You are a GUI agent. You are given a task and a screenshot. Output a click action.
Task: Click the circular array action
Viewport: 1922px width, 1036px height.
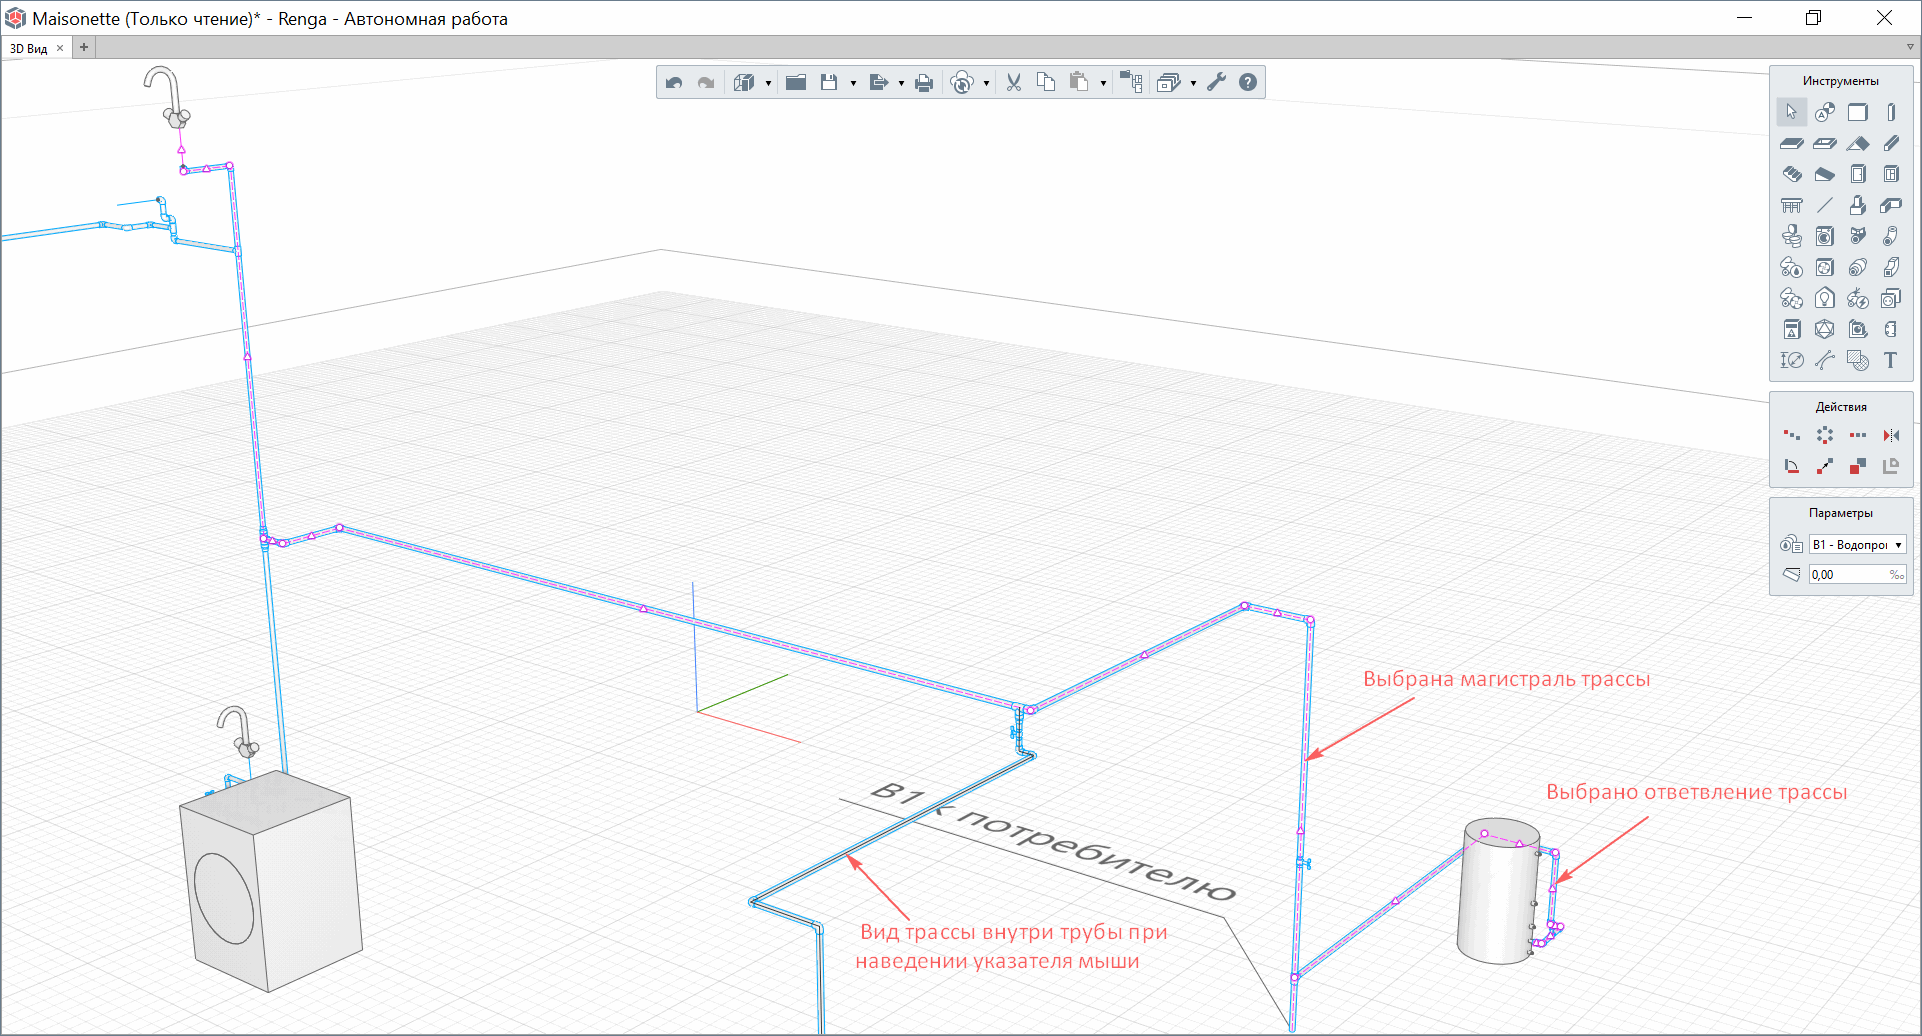1825,435
